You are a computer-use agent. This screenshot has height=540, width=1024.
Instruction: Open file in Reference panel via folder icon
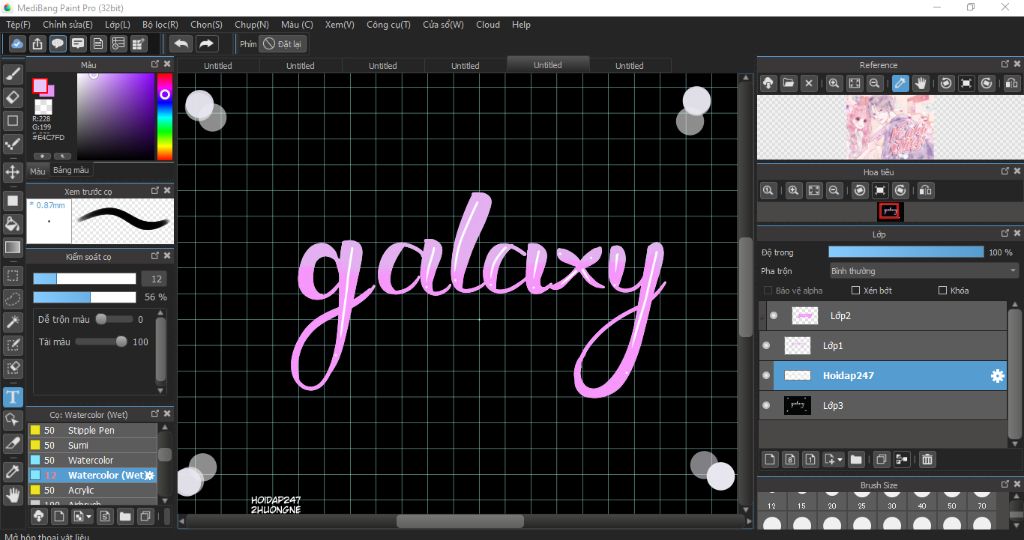click(x=788, y=83)
